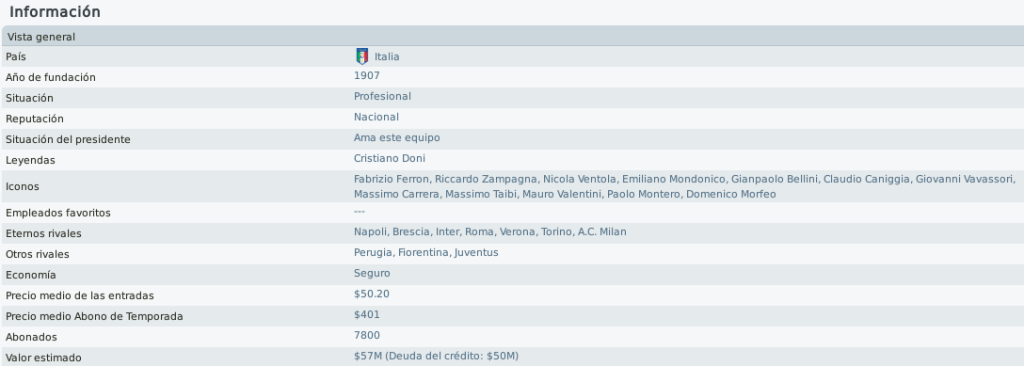Image resolution: width=1024 pixels, height=366 pixels.
Task: Click the Información panel title
Action: pyautogui.click(x=55, y=12)
